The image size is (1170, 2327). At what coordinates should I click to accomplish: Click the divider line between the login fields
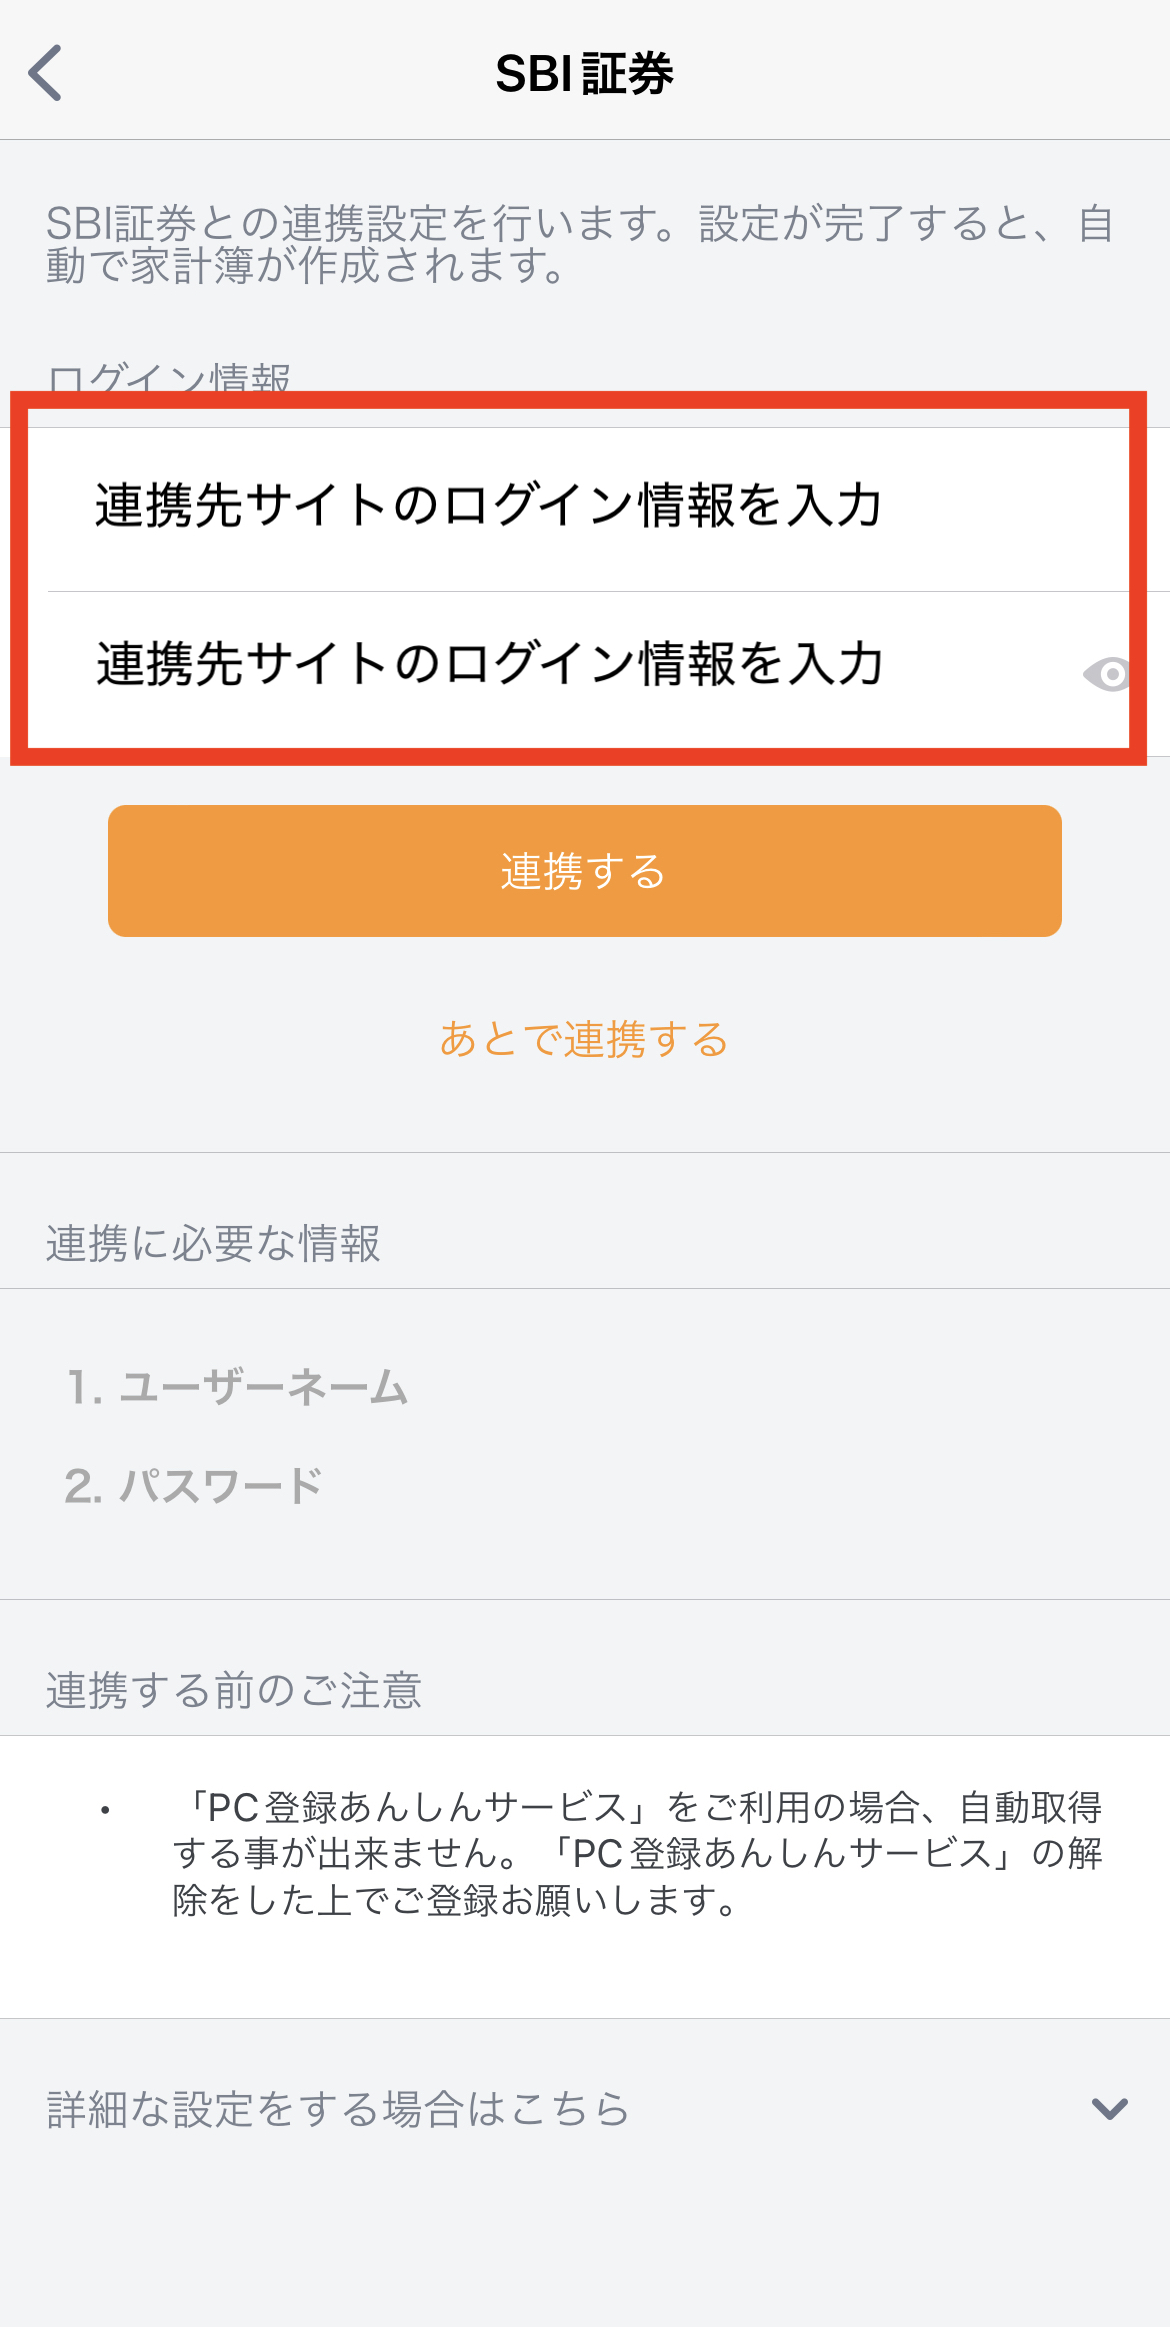(589, 591)
